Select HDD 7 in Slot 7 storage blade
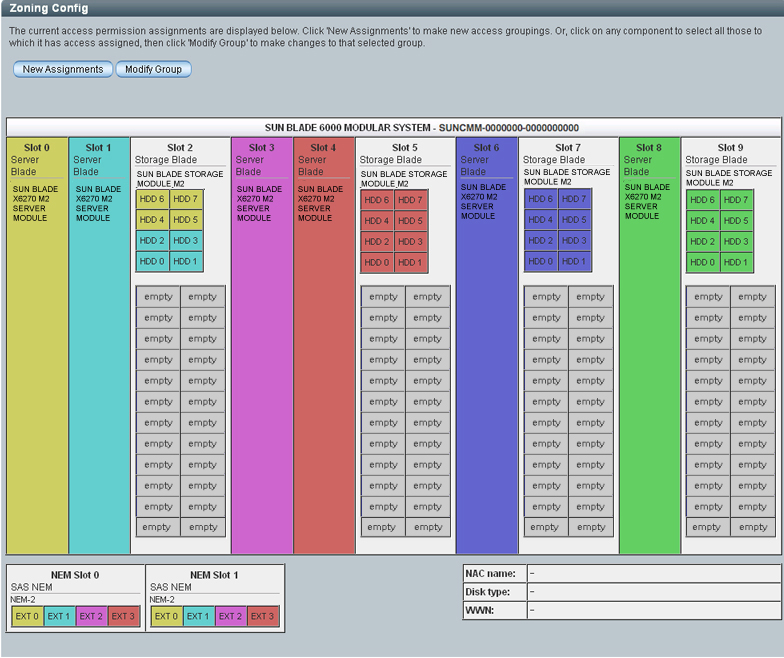 coord(574,199)
